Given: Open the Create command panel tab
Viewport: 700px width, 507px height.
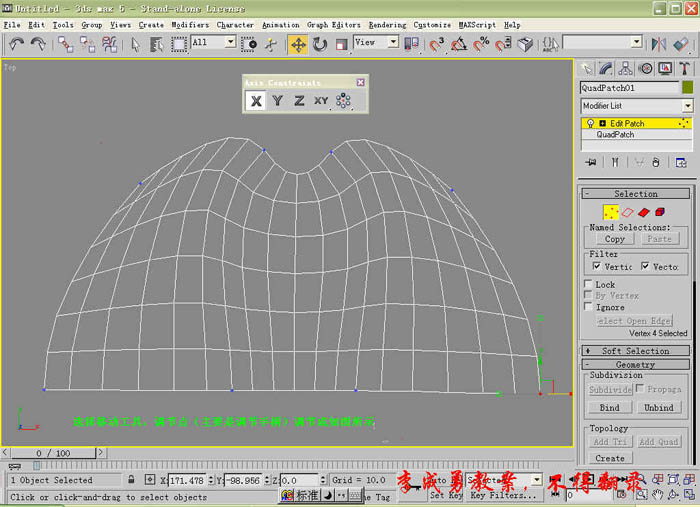Looking at the screenshot, I should 586,68.
